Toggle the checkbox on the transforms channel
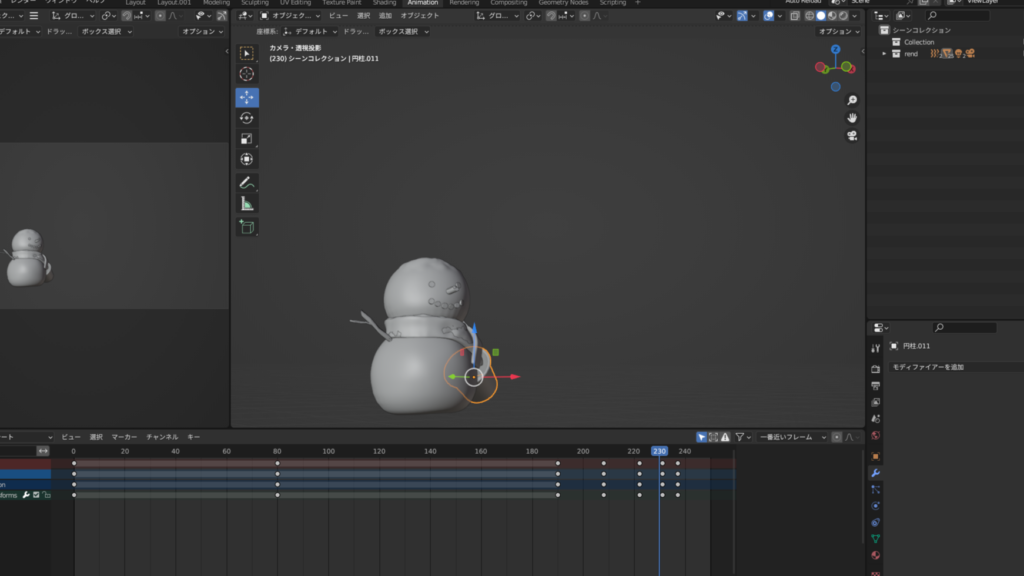The width and height of the screenshot is (1024, 576). 36,495
